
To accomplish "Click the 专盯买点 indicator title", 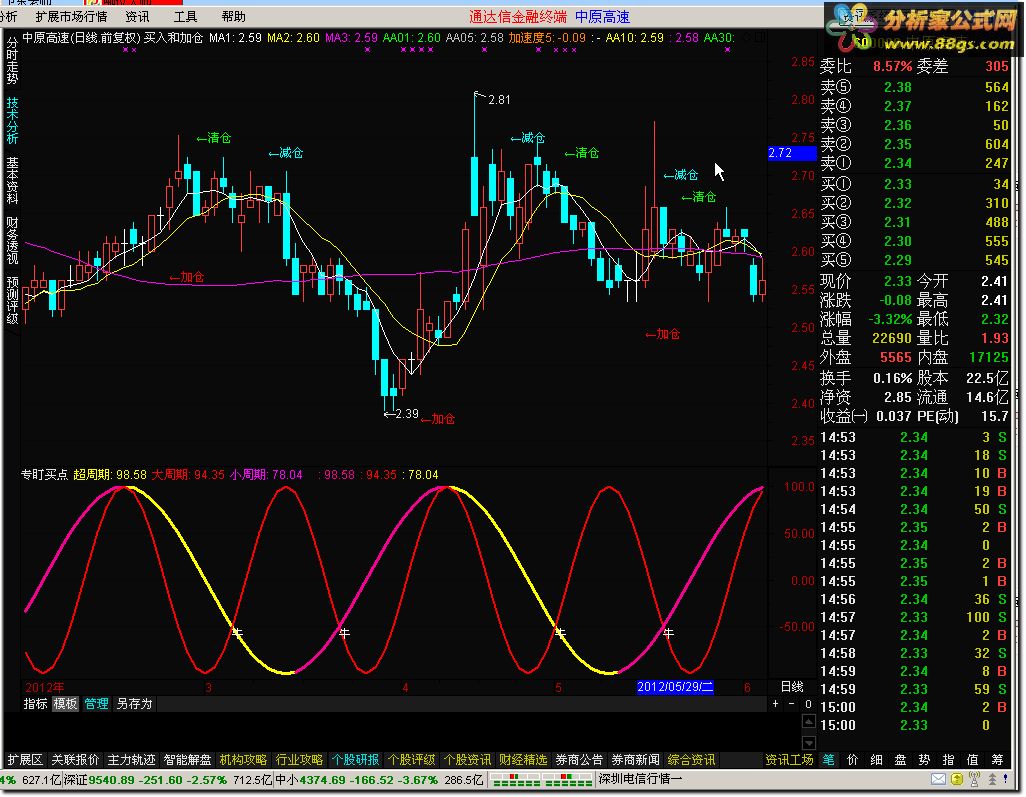I will (44, 475).
